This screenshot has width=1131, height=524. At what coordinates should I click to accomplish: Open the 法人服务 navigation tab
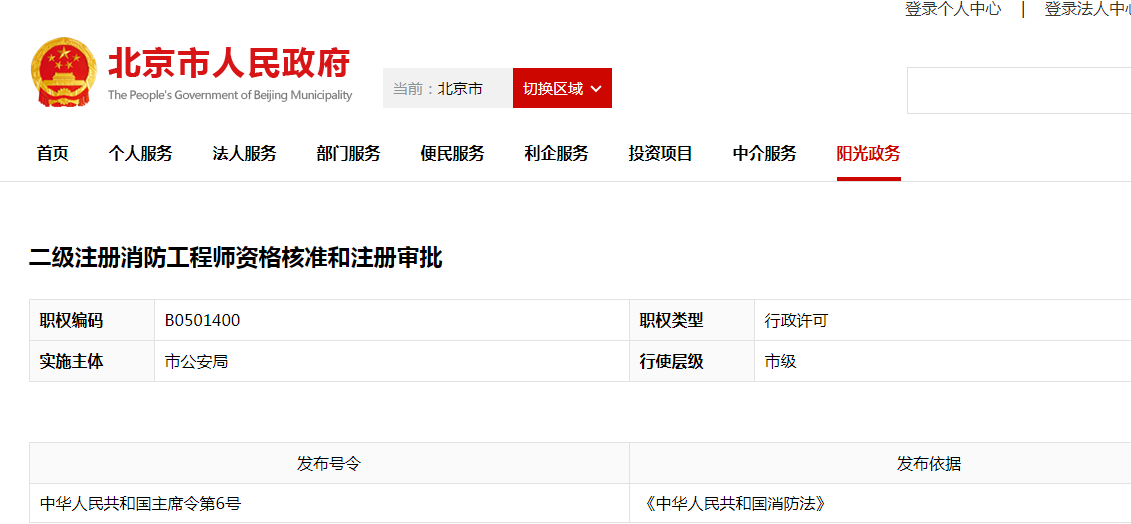point(245,154)
